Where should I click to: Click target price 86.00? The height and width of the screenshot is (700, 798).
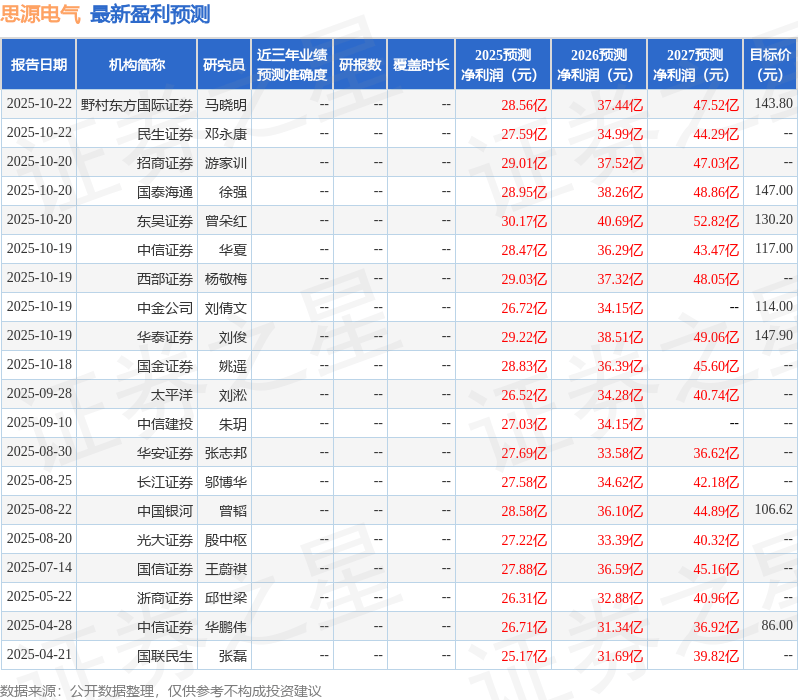pos(777,626)
